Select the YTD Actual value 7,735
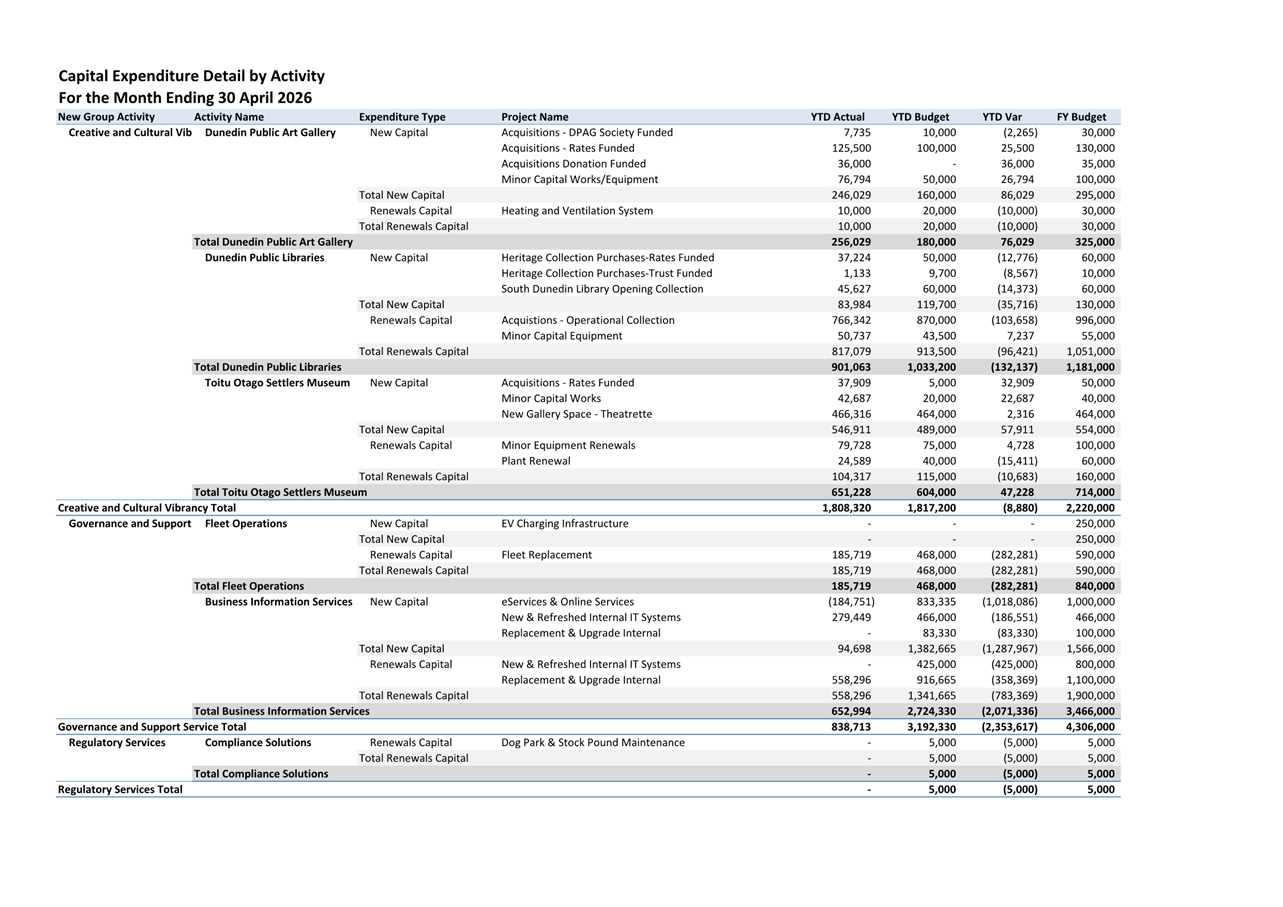This screenshot has height=907, width=1283. (x=857, y=133)
